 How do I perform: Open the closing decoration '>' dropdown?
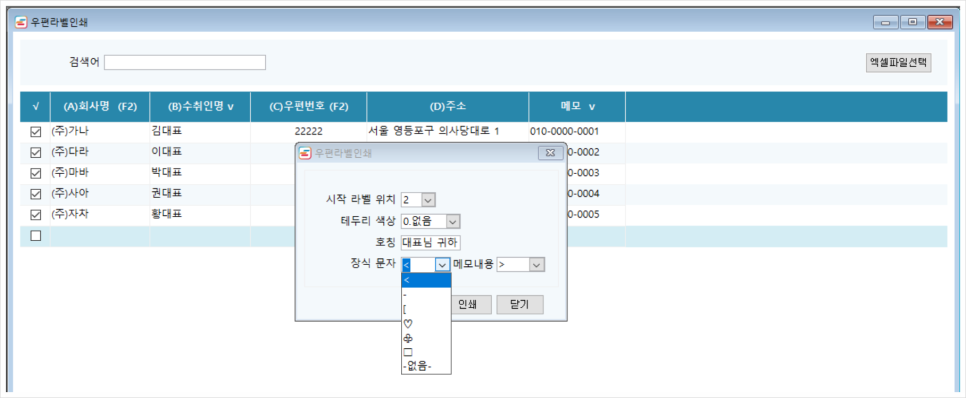click(x=537, y=264)
